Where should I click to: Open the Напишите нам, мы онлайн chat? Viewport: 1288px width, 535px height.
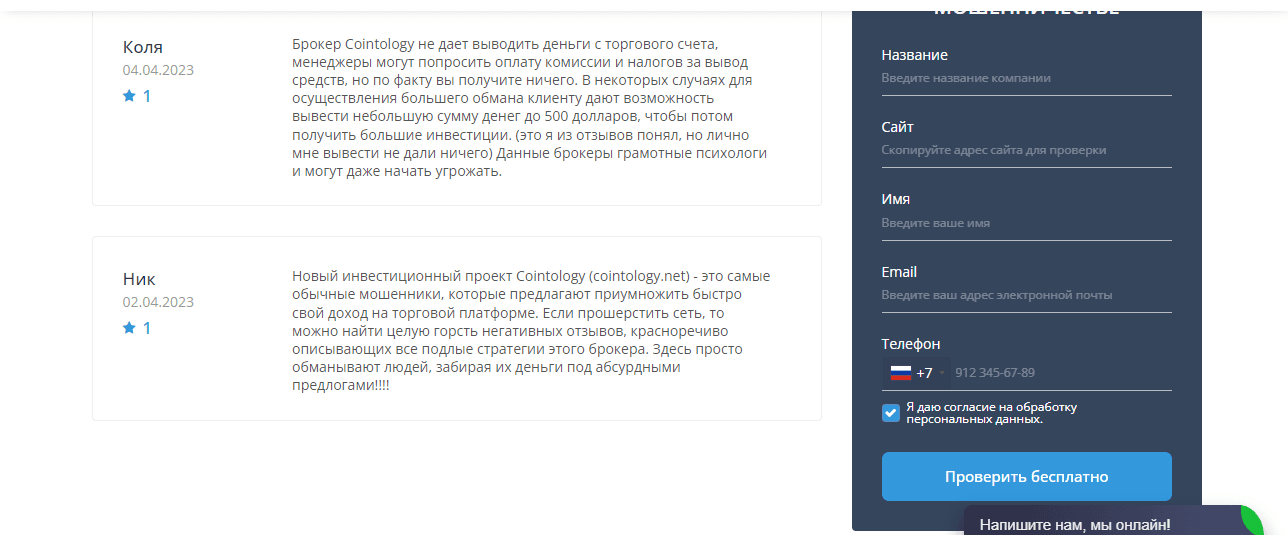tap(1074, 524)
